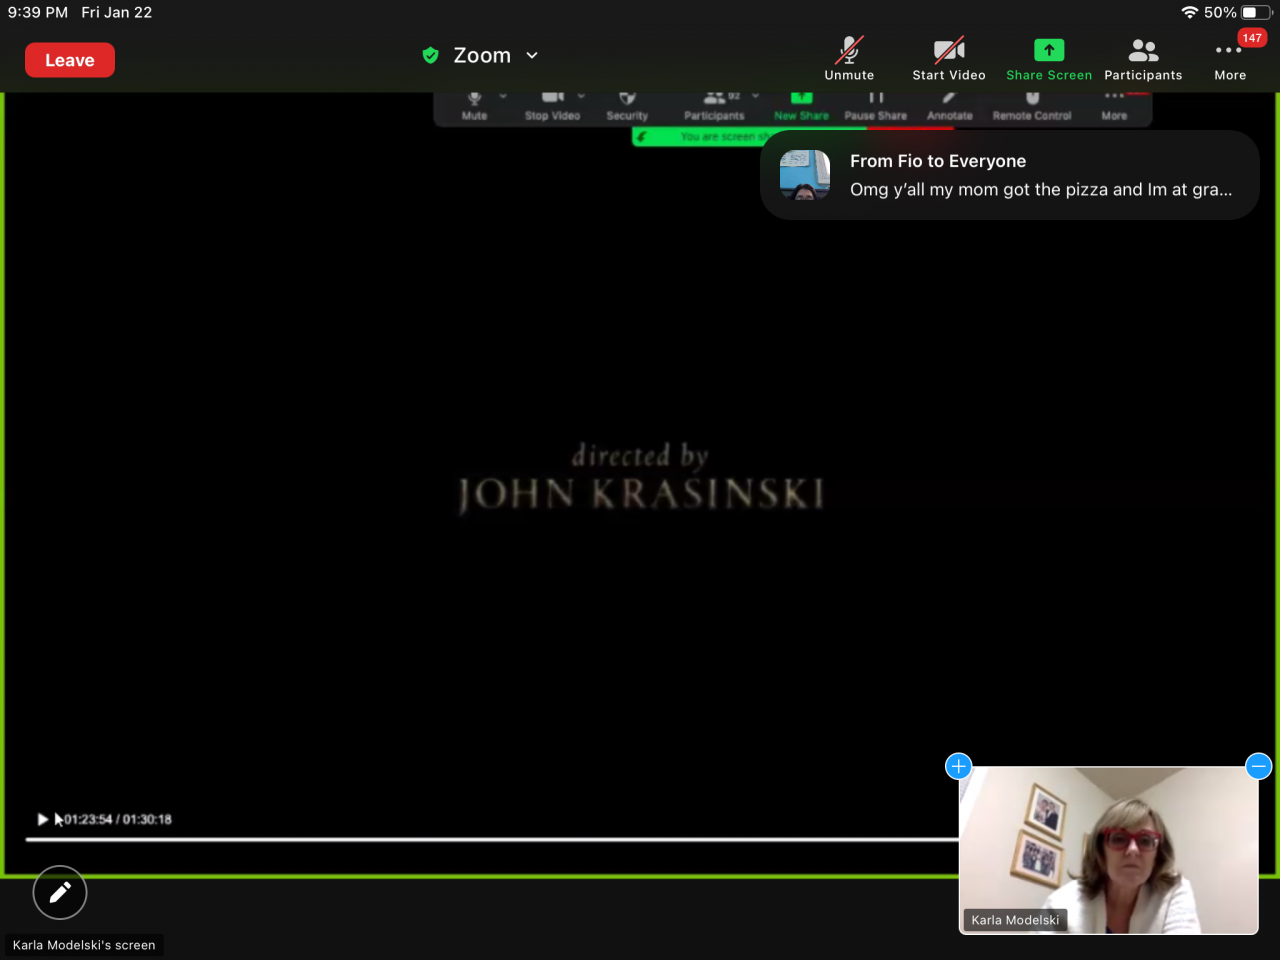Click Stop Video in the shared screen toolbar
1280x960 pixels.
[553, 105]
